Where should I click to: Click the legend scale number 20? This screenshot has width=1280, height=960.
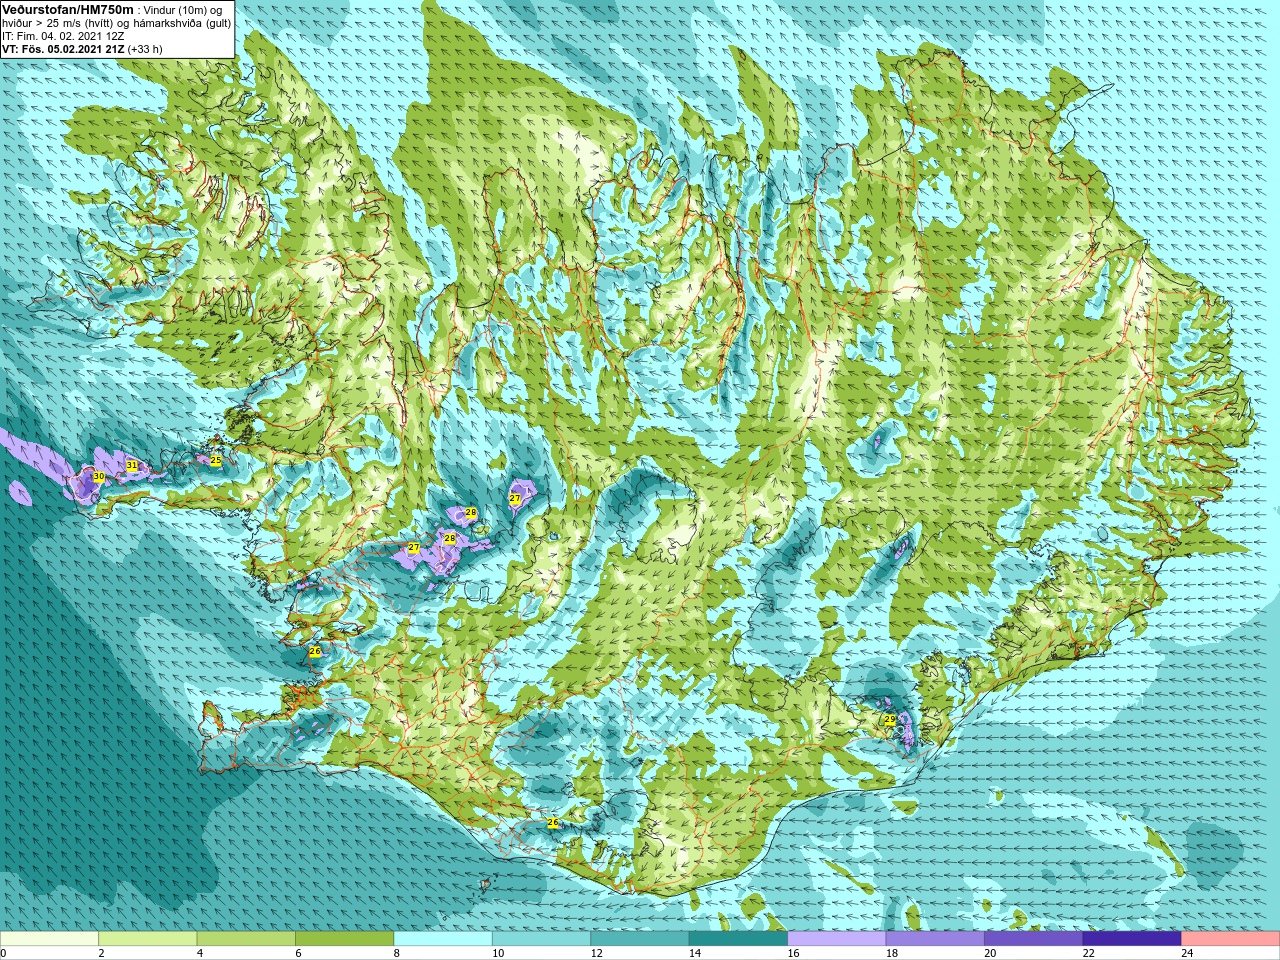point(990,954)
